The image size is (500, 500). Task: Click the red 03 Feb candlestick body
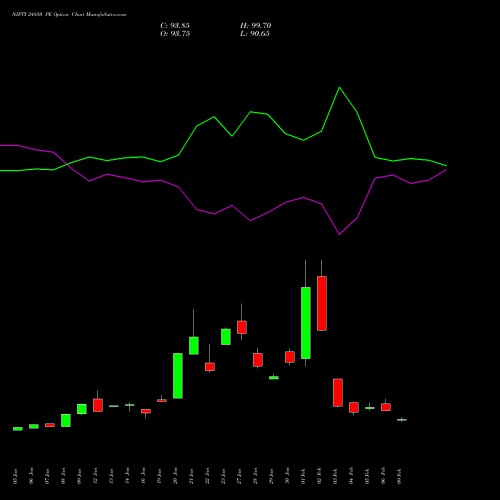(x=338, y=393)
